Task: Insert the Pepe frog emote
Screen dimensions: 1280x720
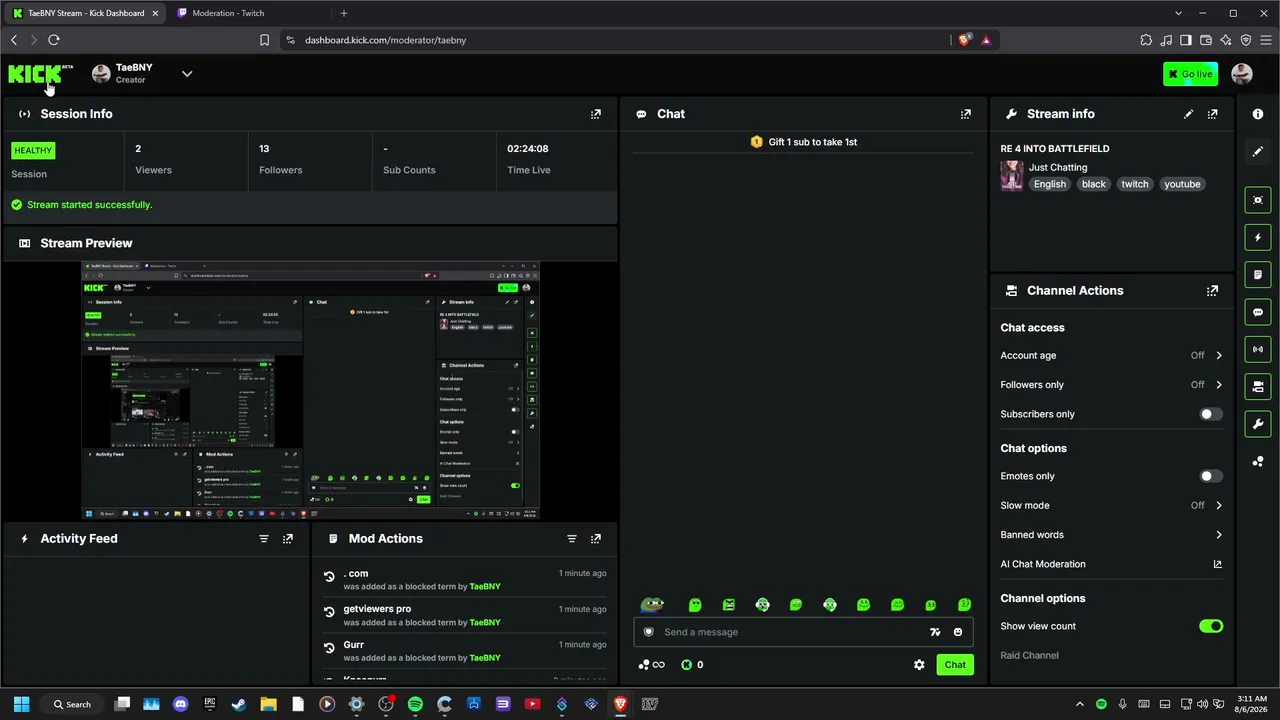Action: (x=652, y=605)
